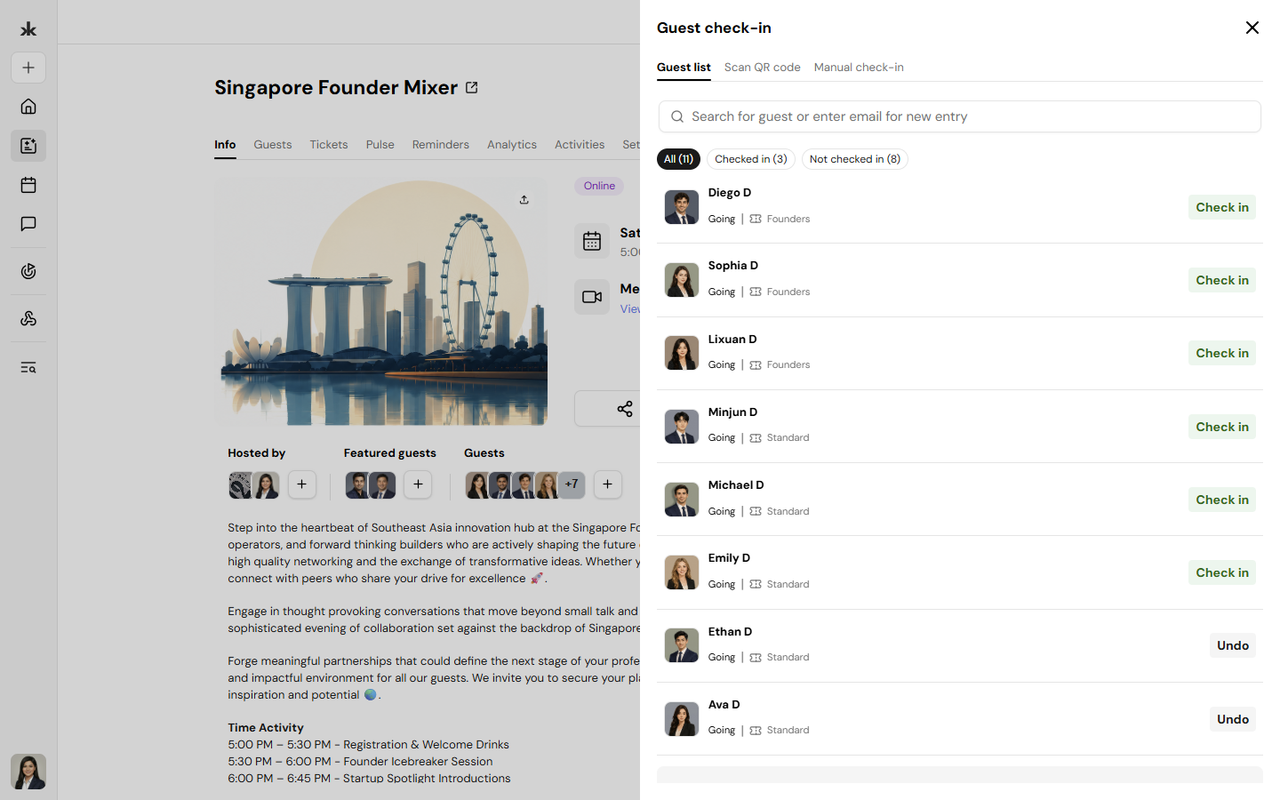Open the Tickets tab of event
This screenshot has width=1280, height=800.
329,145
